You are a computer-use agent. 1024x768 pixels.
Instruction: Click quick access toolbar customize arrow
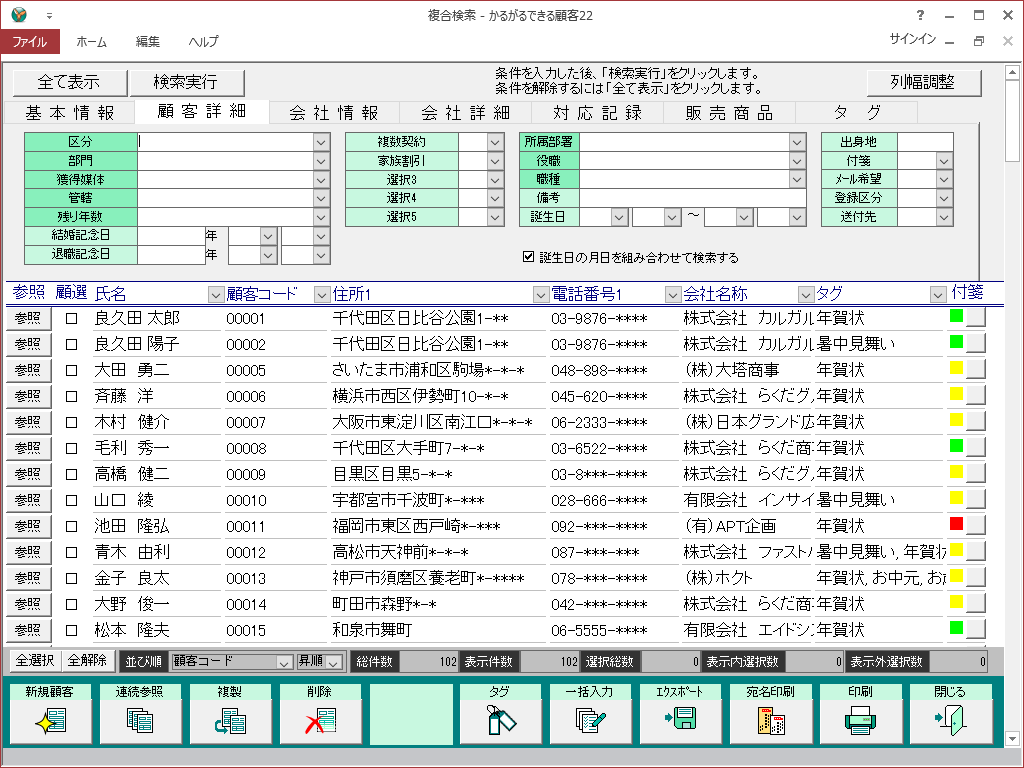[50, 16]
